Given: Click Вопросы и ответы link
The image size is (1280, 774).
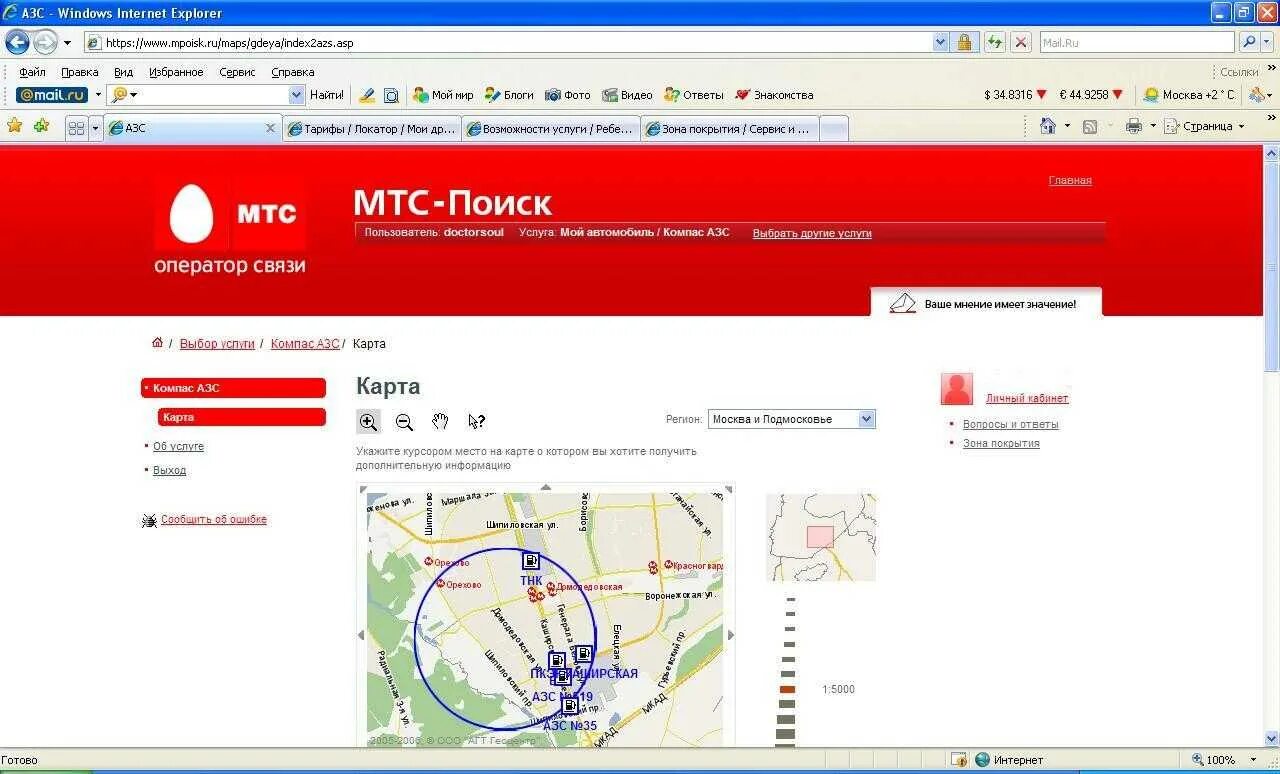Looking at the screenshot, I should [x=1010, y=424].
